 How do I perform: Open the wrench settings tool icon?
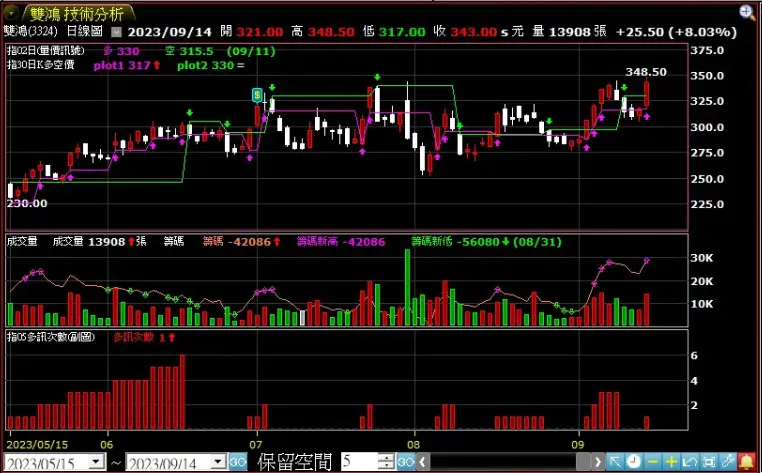point(728,461)
